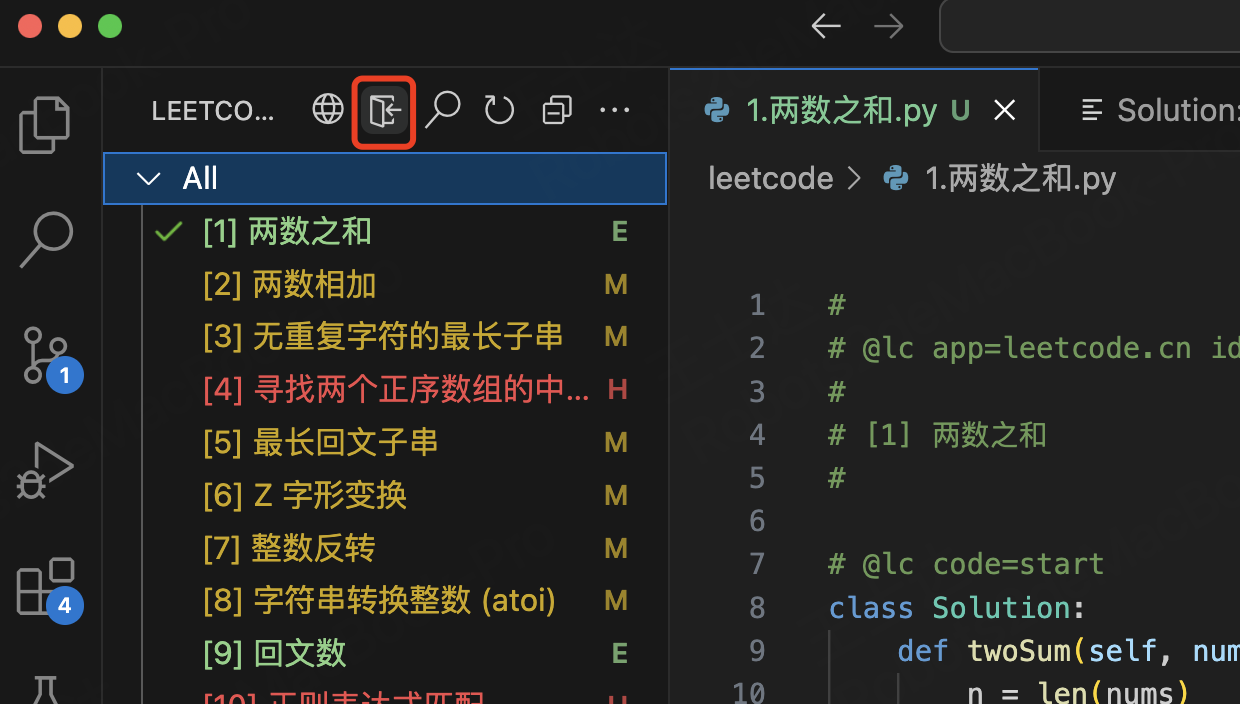Open Source Control view with badge 1
Screen dimensions: 1240x704
click(x=48, y=358)
